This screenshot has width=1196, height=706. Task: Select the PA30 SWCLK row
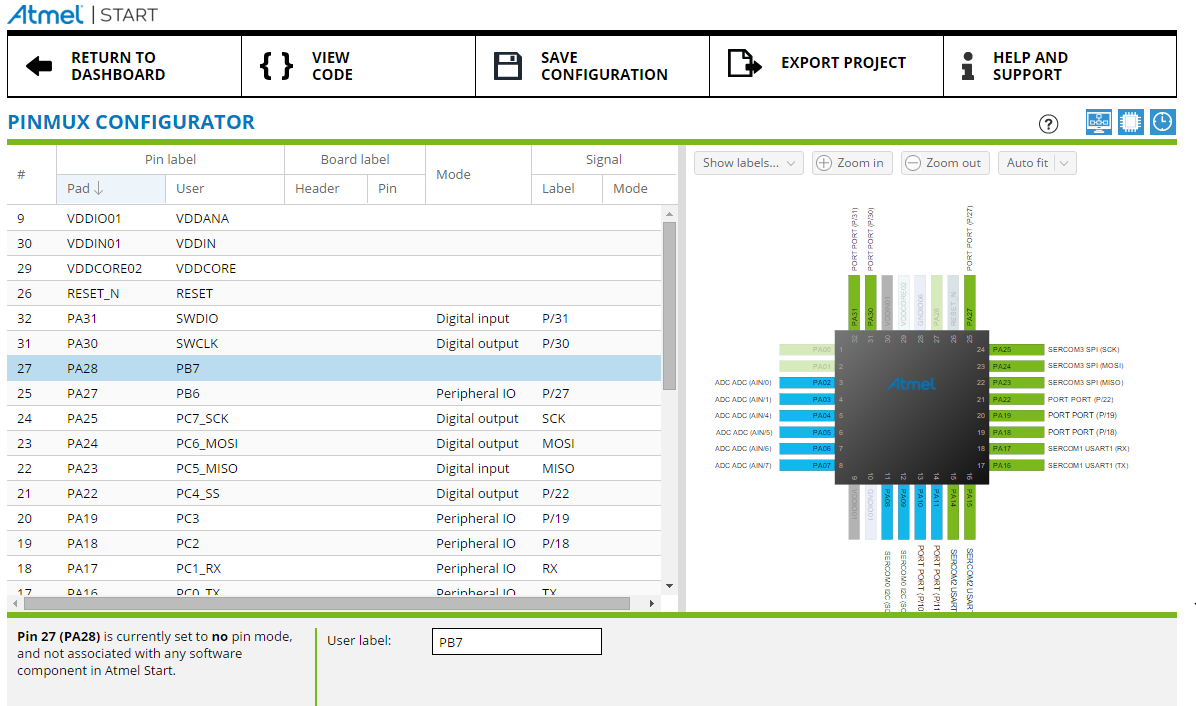coord(334,344)
